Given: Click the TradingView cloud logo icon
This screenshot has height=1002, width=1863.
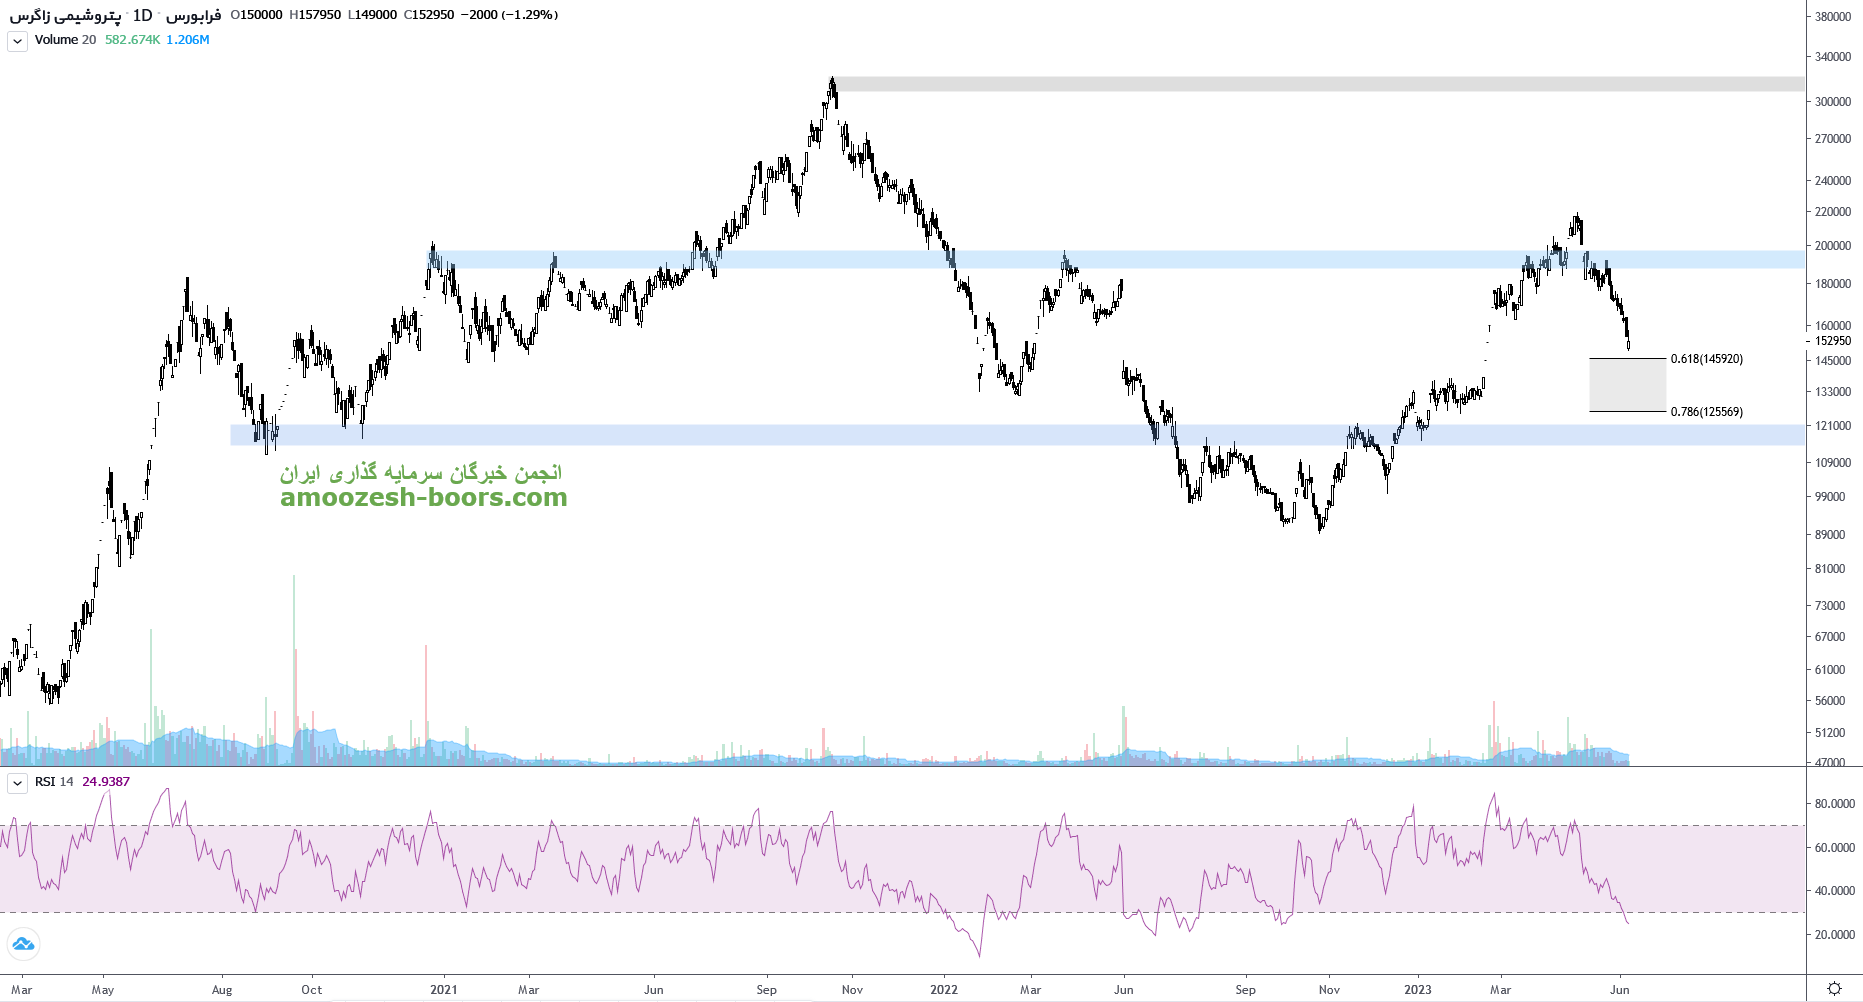Looking at the screenshot, I should (x=23, y=943).
